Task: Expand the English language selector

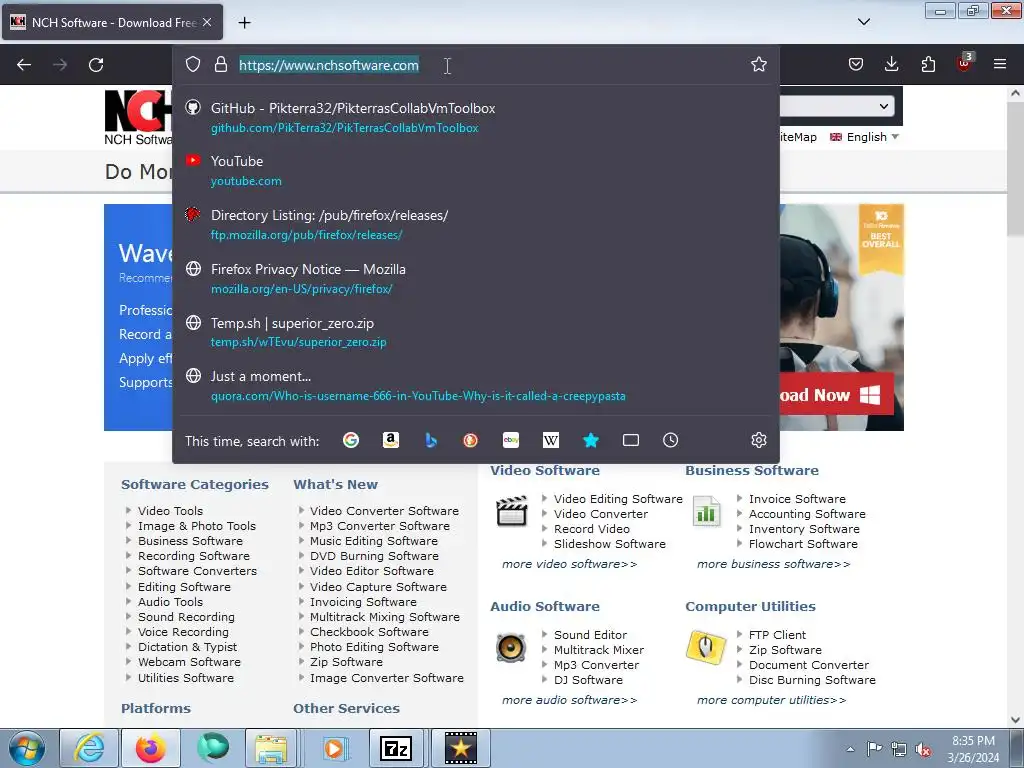Action: click(x=864, y=137)
